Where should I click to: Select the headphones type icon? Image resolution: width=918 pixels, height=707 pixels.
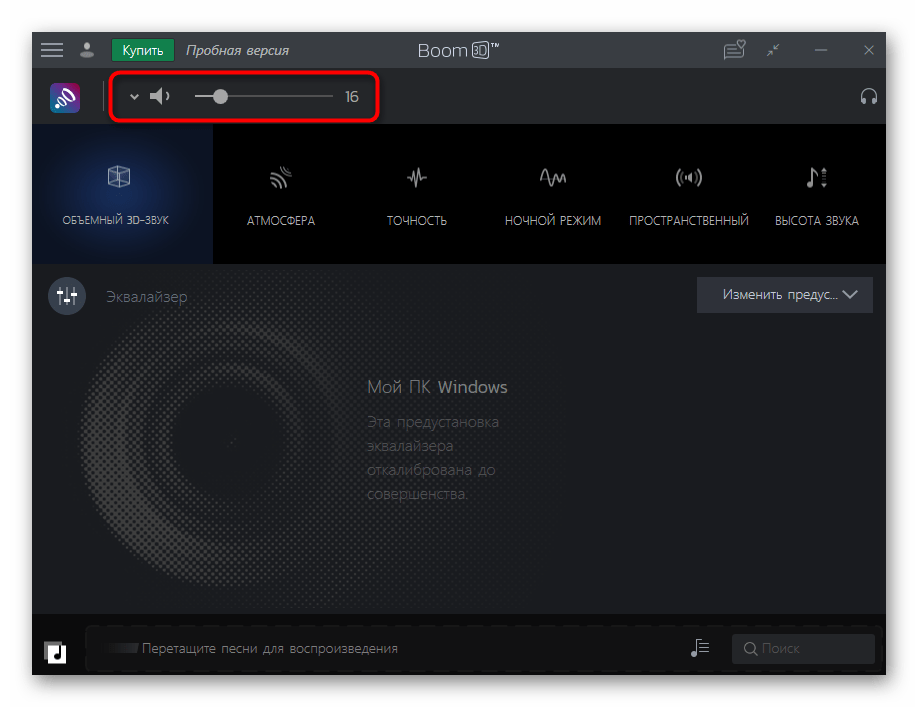868,97
